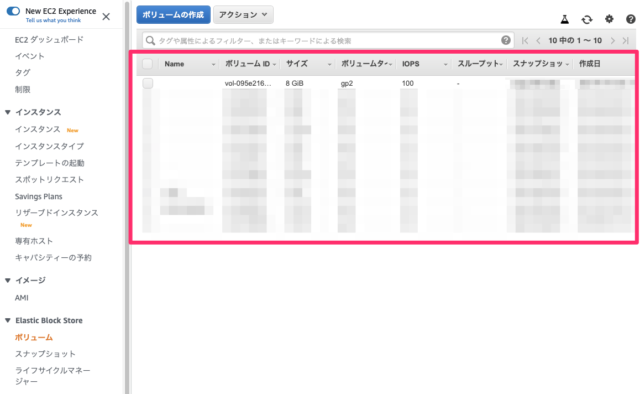Viewport: 640px width, 394px height.
Task: Open the help question mark icon
Action: tap(631, 19)
